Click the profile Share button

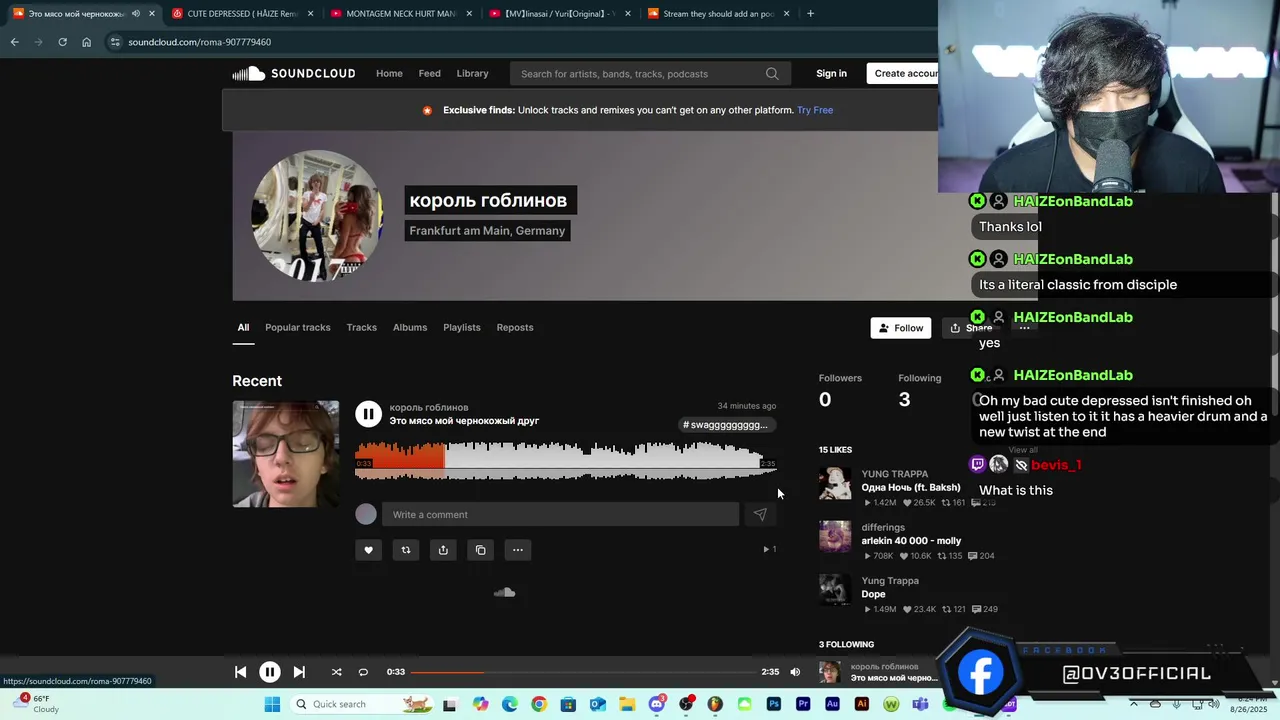970,328
